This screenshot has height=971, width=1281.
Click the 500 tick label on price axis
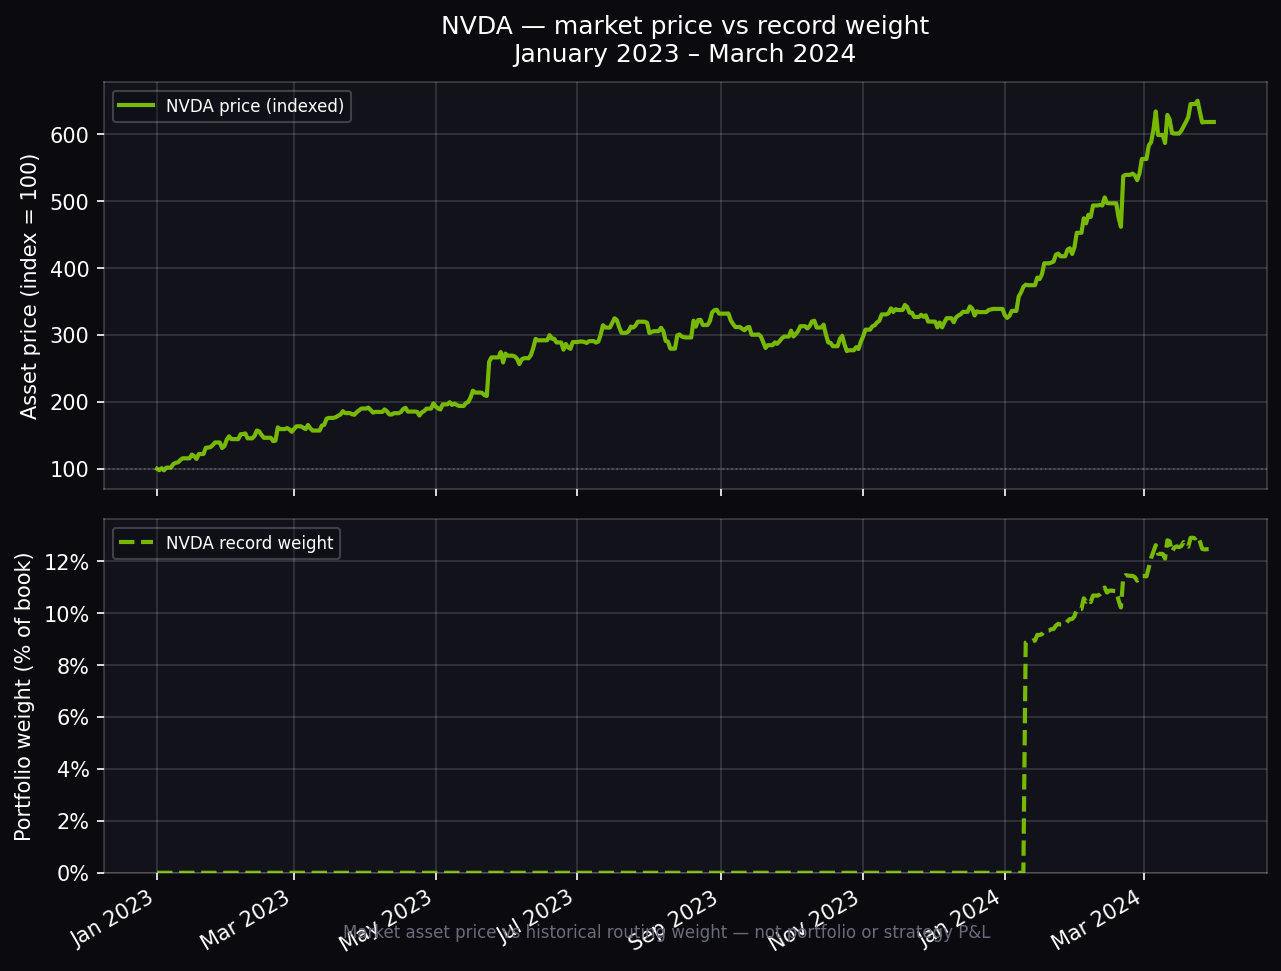(x=71, y=202)
